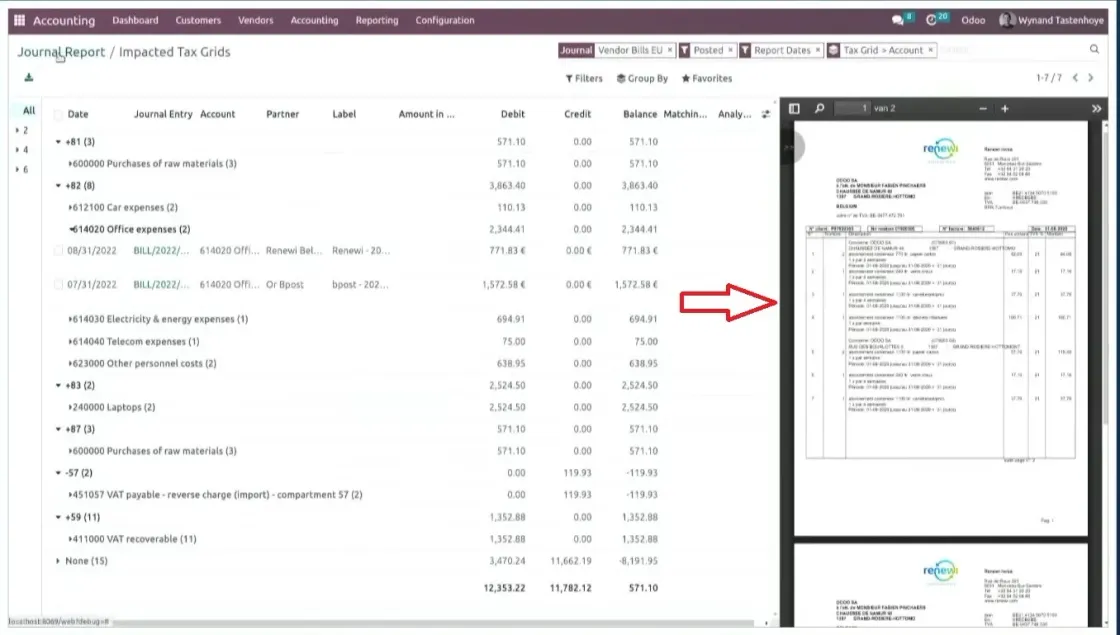
Task: Remove the Posted filter tag
Action: (730, 50)
